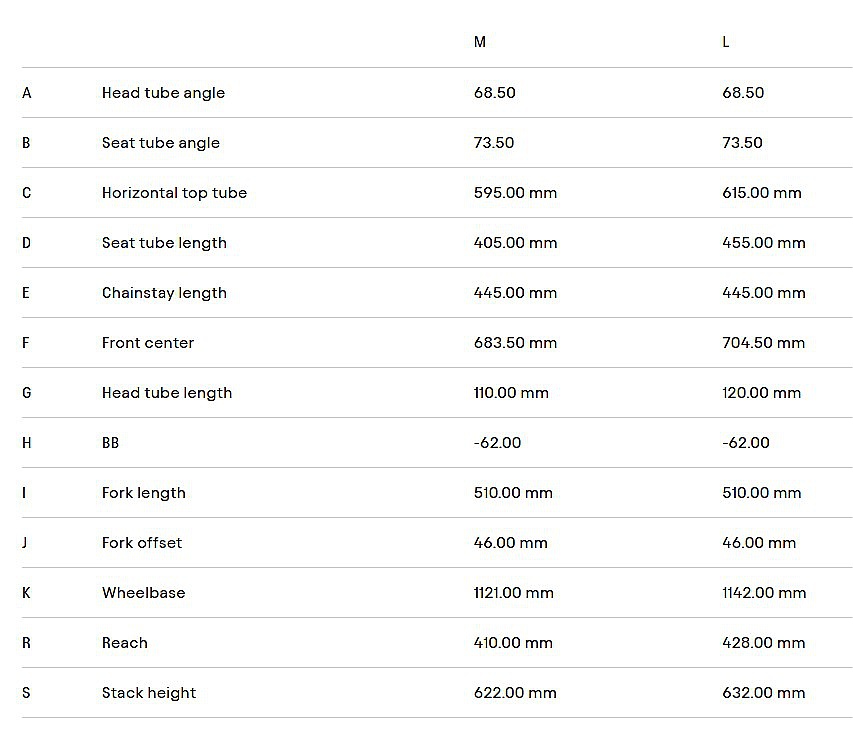Select the Horizontal top tube label
Viewport: 853px width, 732px height.
click(174, 193)
